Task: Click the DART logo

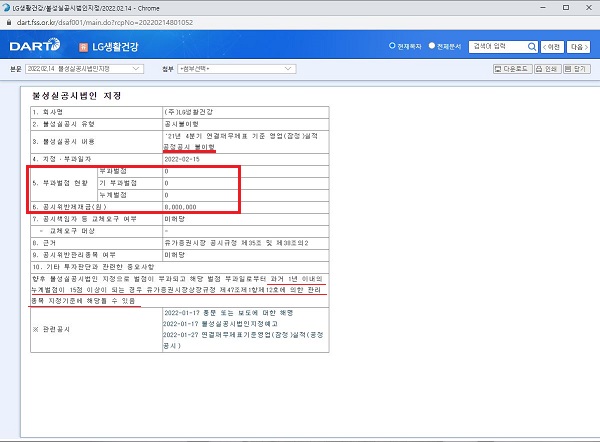Action: pyautogui.click(x=34, y=46)
